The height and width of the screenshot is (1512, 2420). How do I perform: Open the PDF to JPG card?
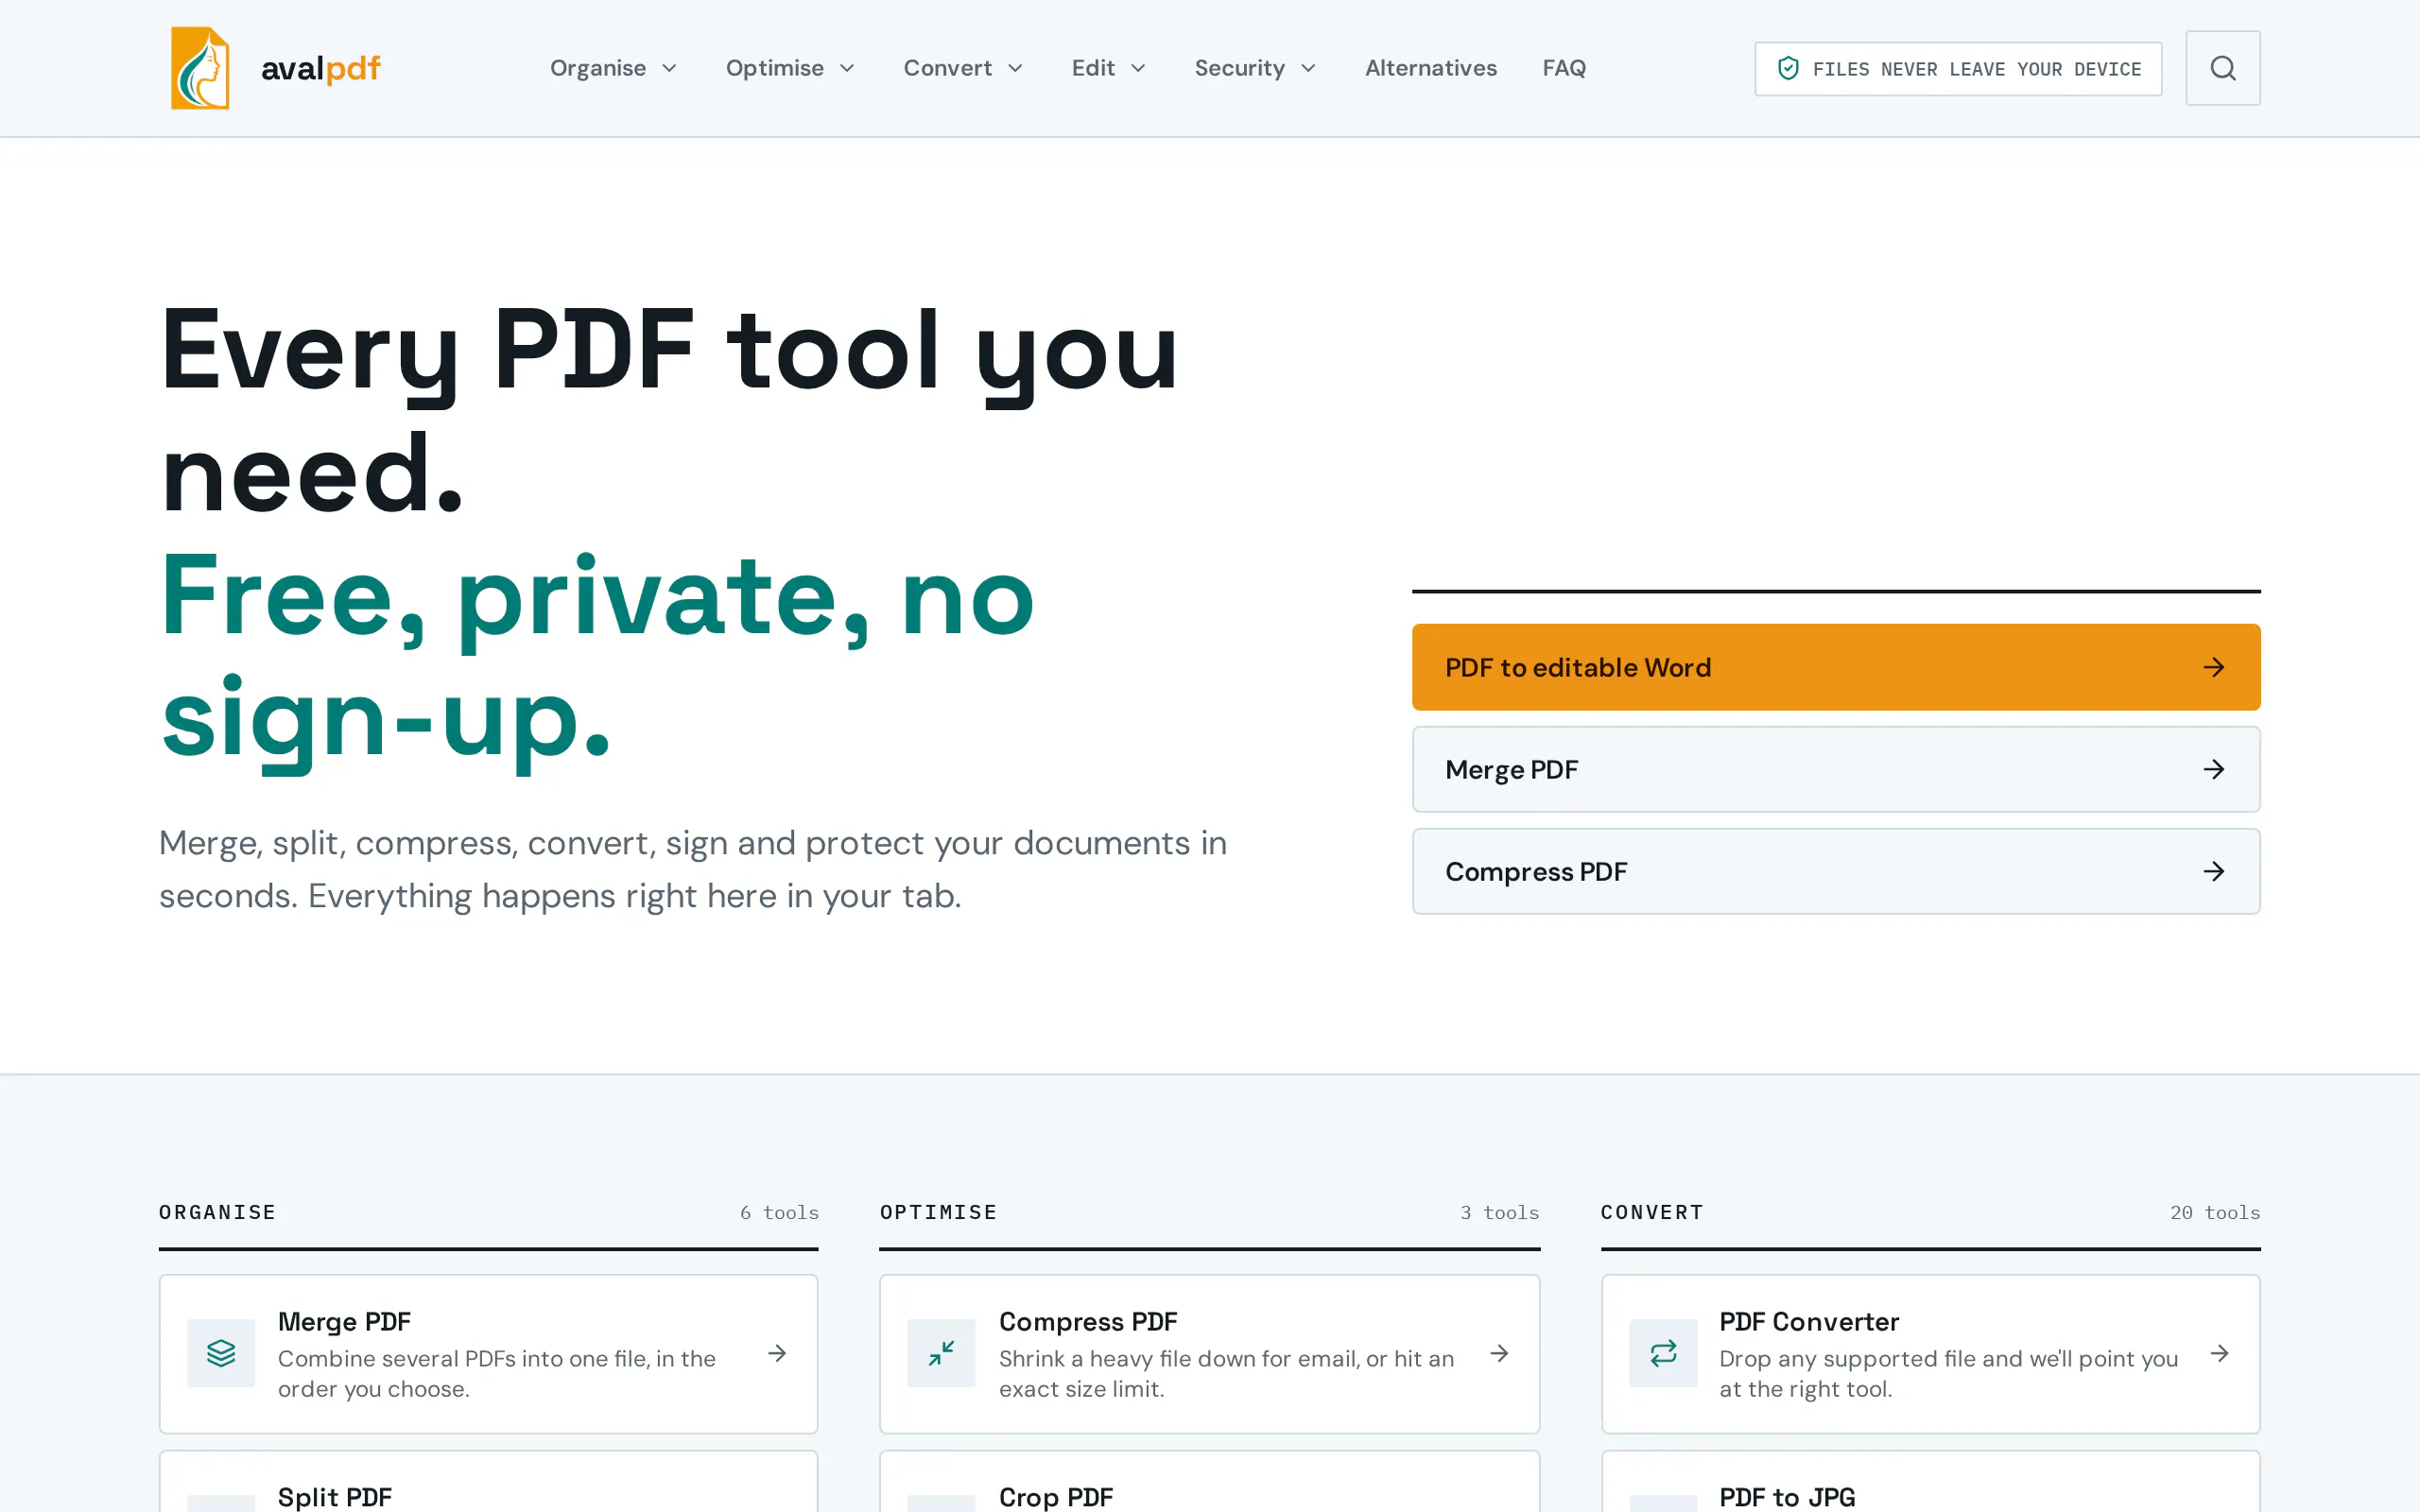(x=1930, y=1482)
